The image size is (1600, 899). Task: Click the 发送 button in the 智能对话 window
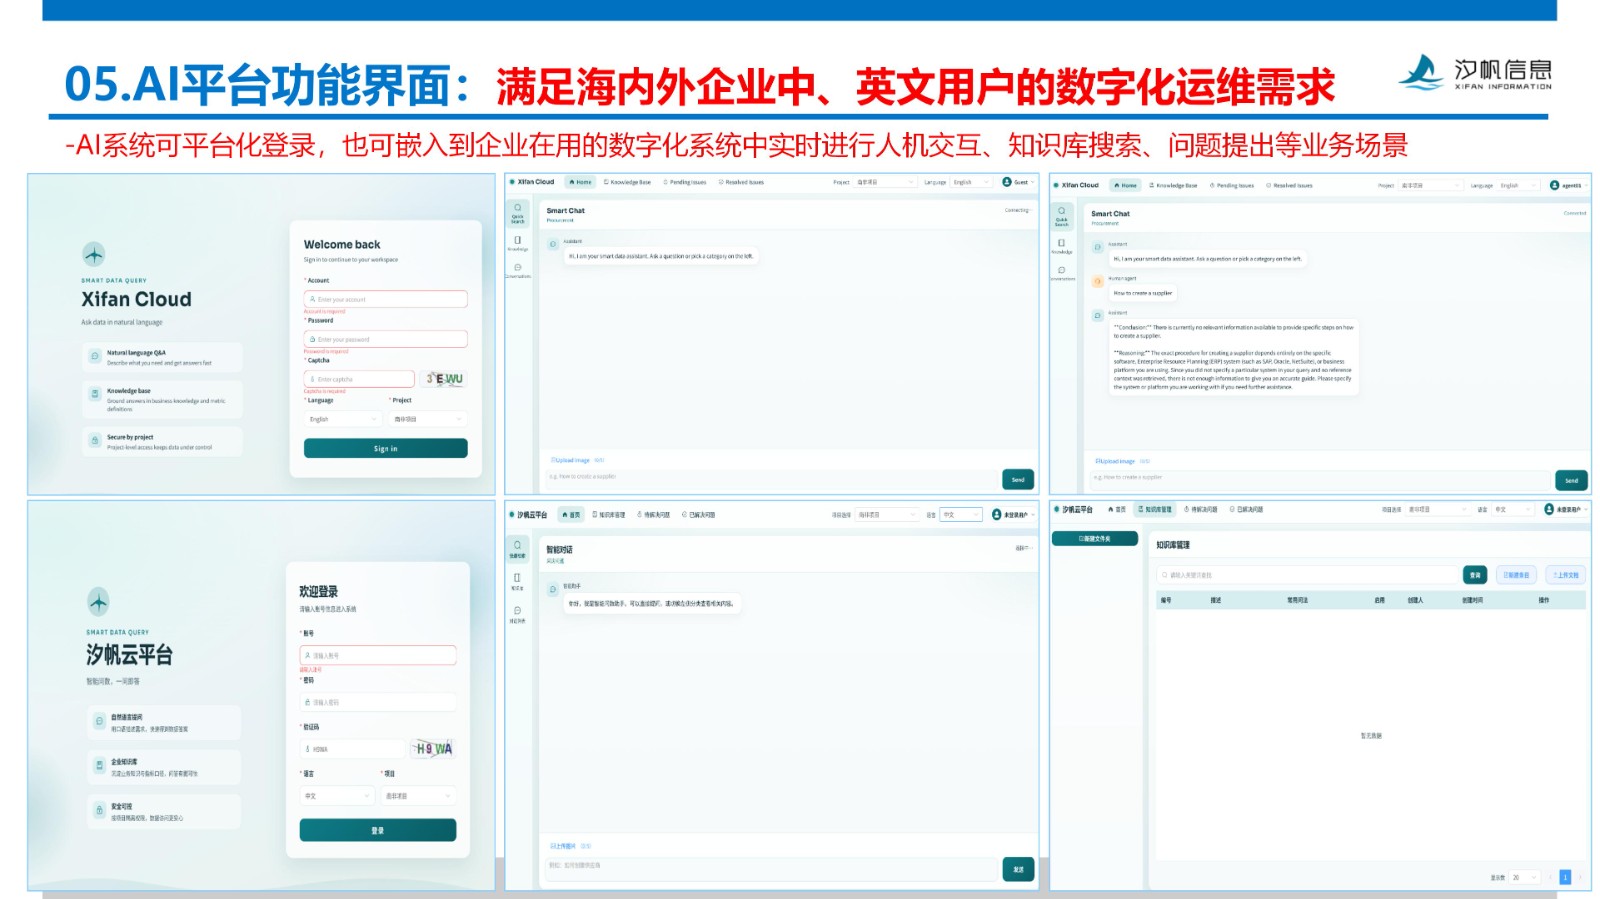tap(1018, 869)
